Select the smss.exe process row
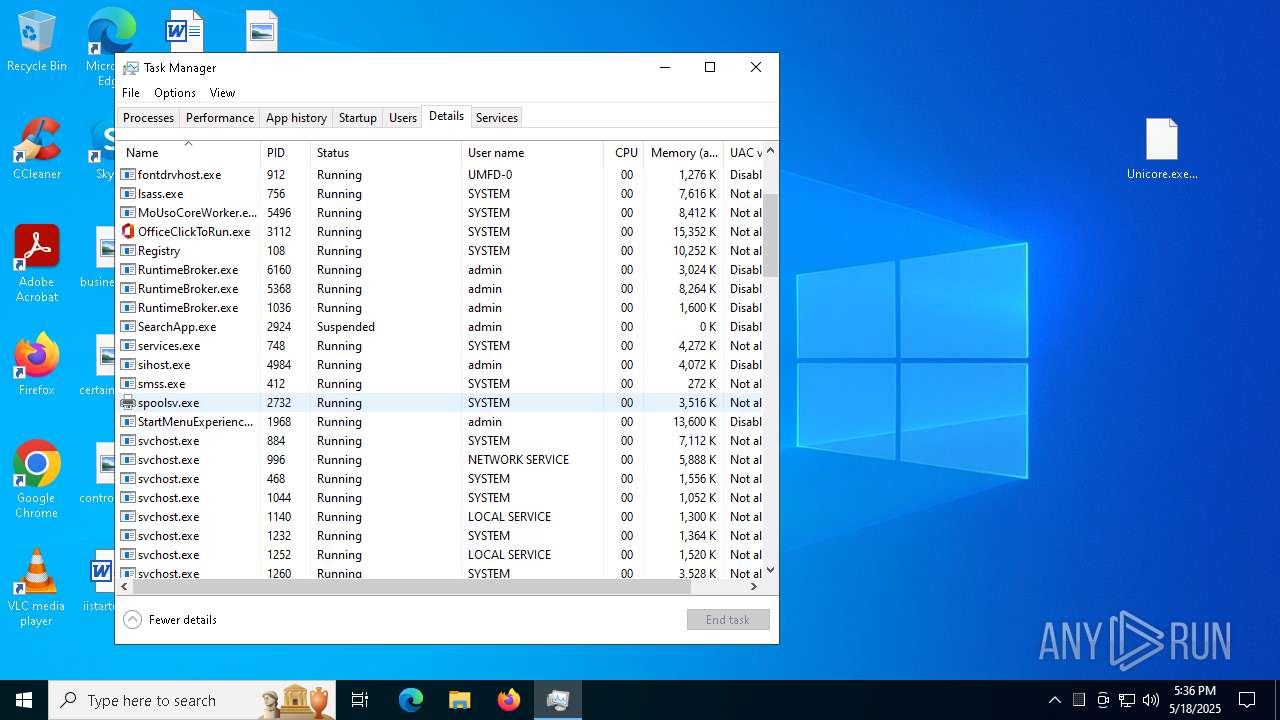The height and width of the screenshot is (720, 1280). tap(440, 384)
